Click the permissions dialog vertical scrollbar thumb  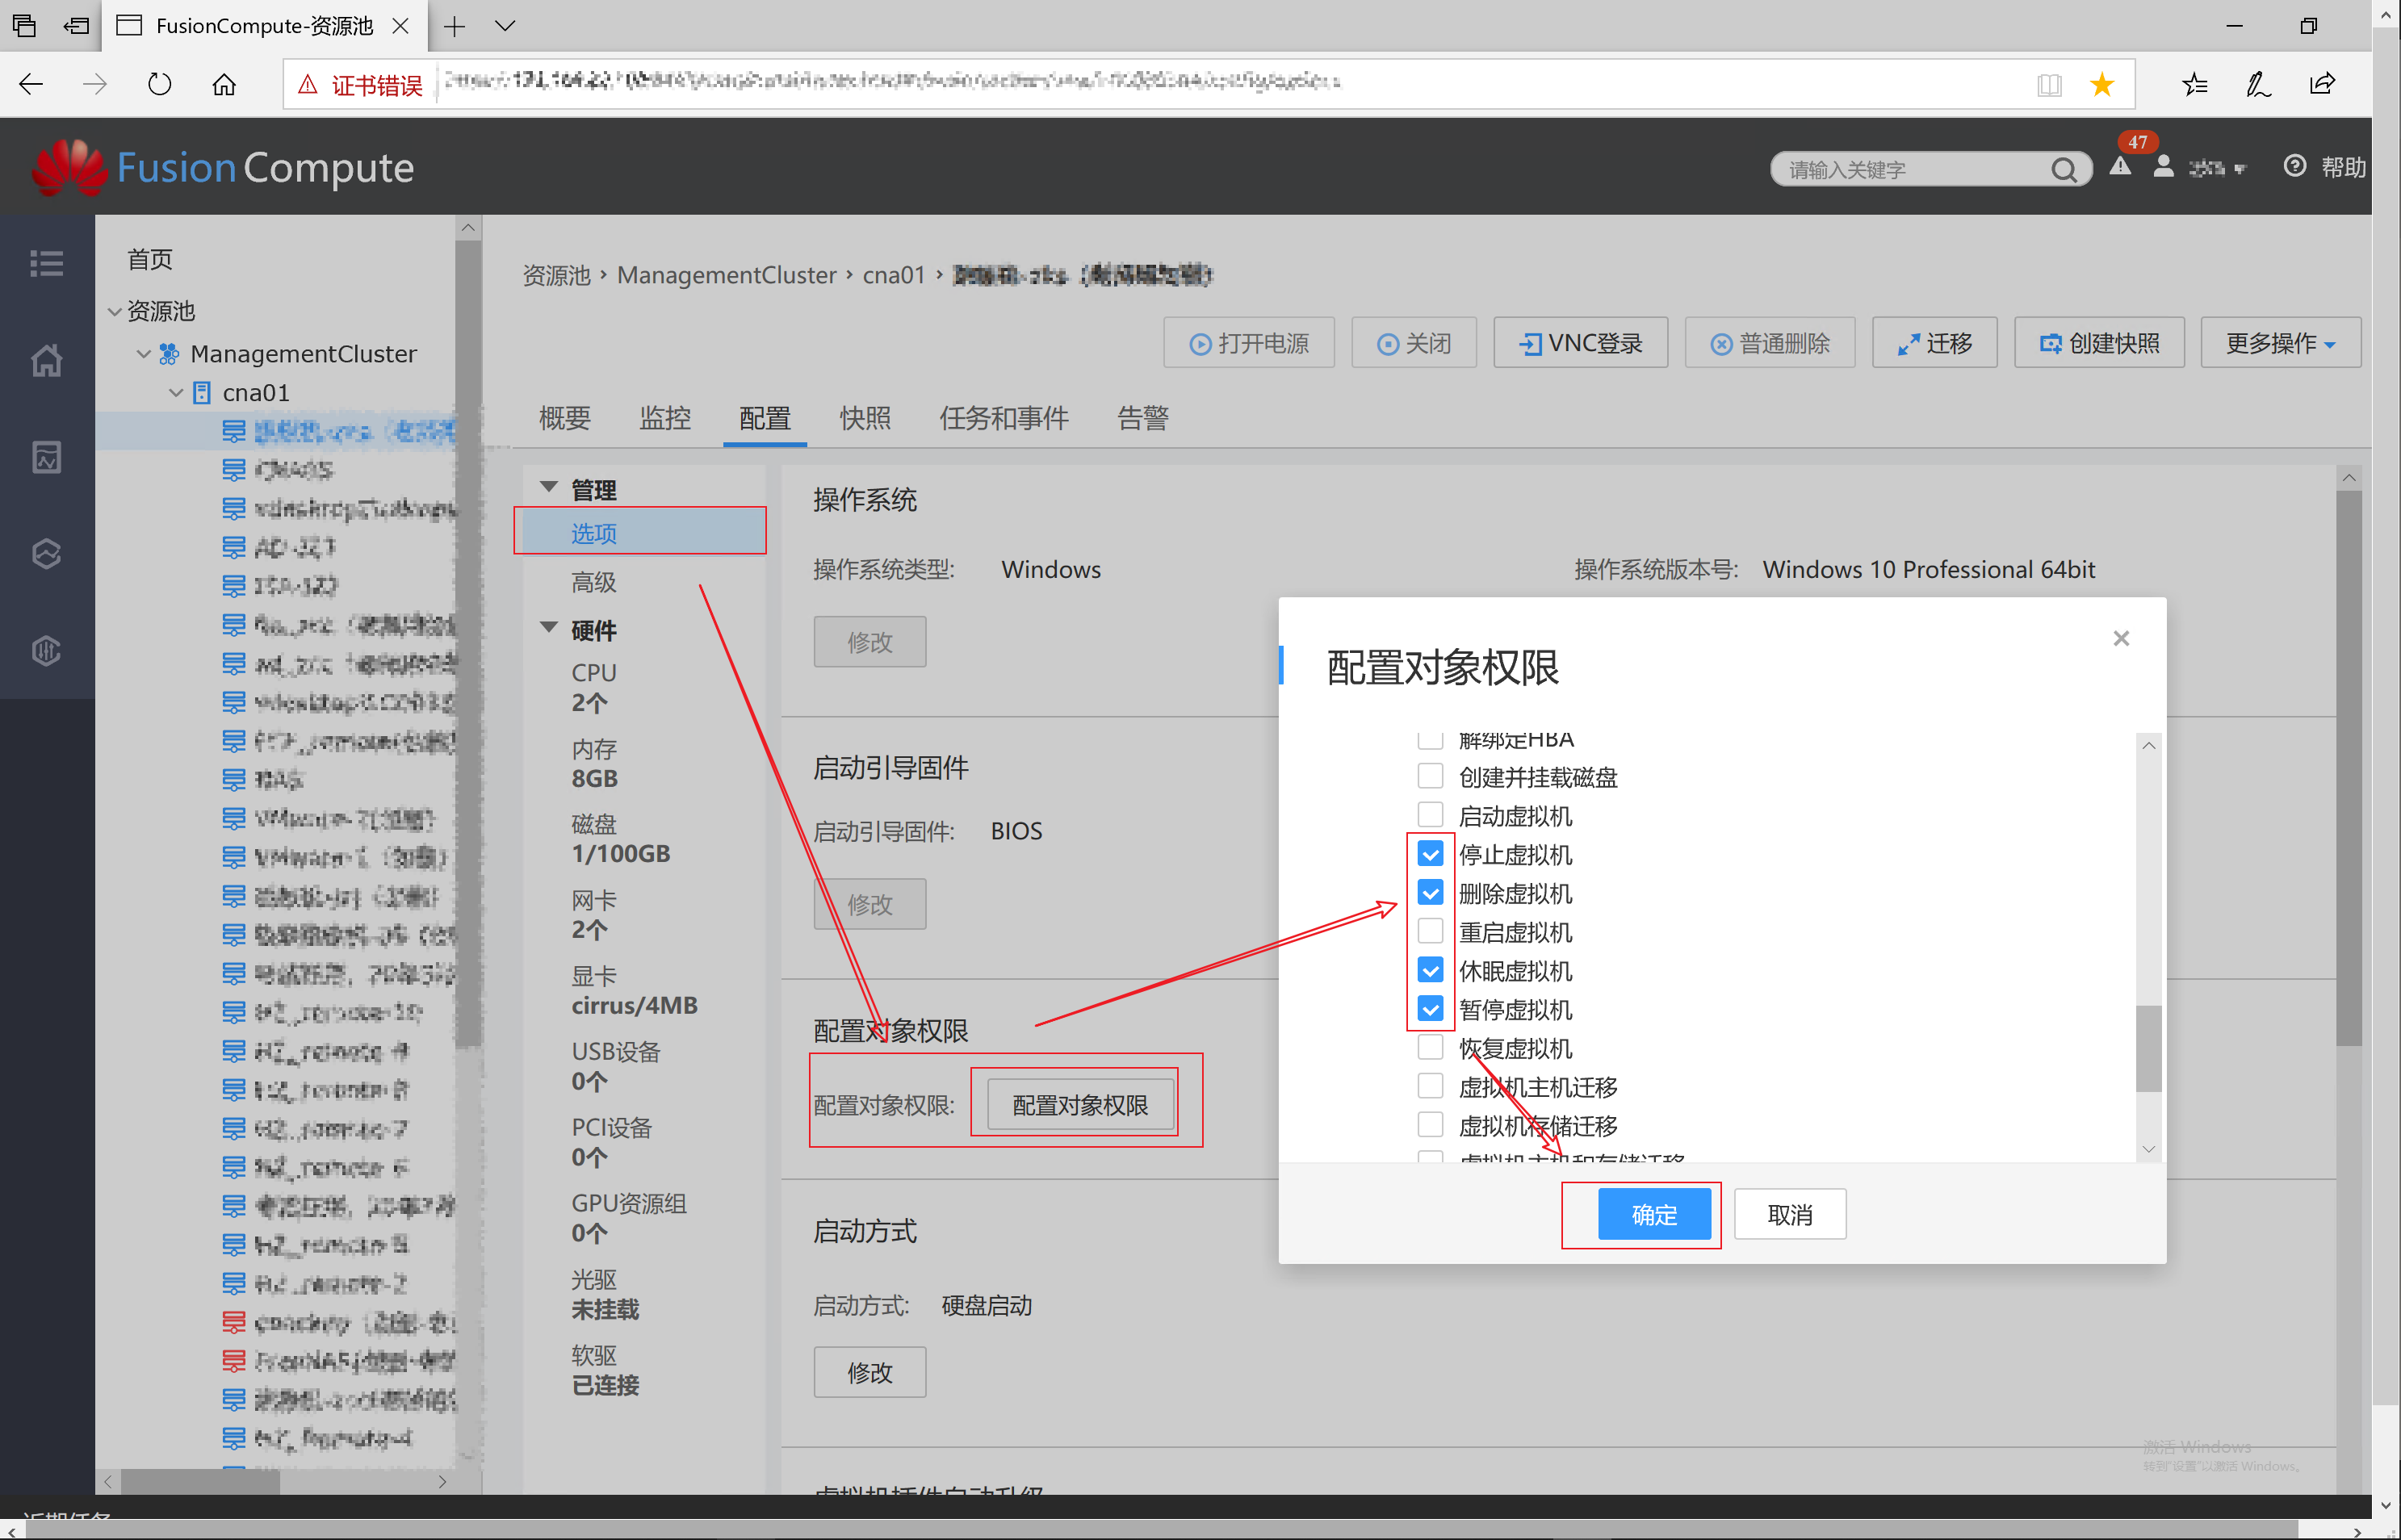tap(2148, 1048)
